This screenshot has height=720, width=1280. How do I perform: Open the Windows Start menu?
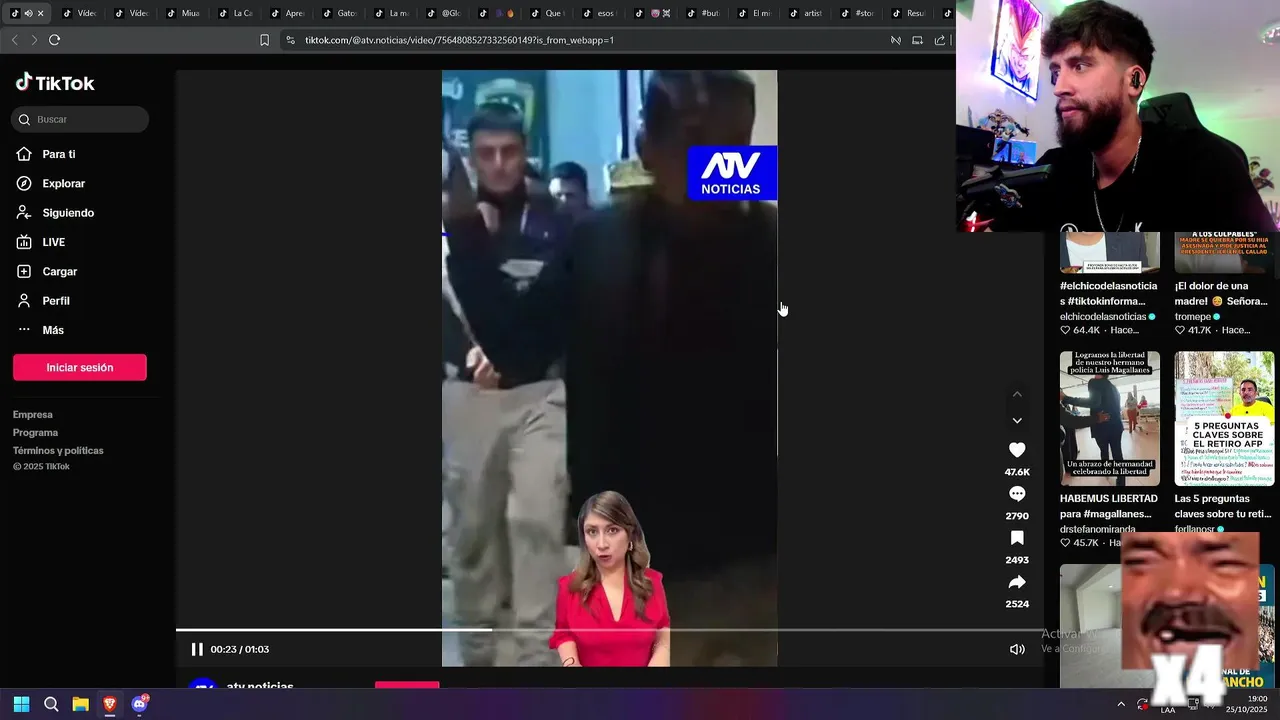(x=21, y=704)
